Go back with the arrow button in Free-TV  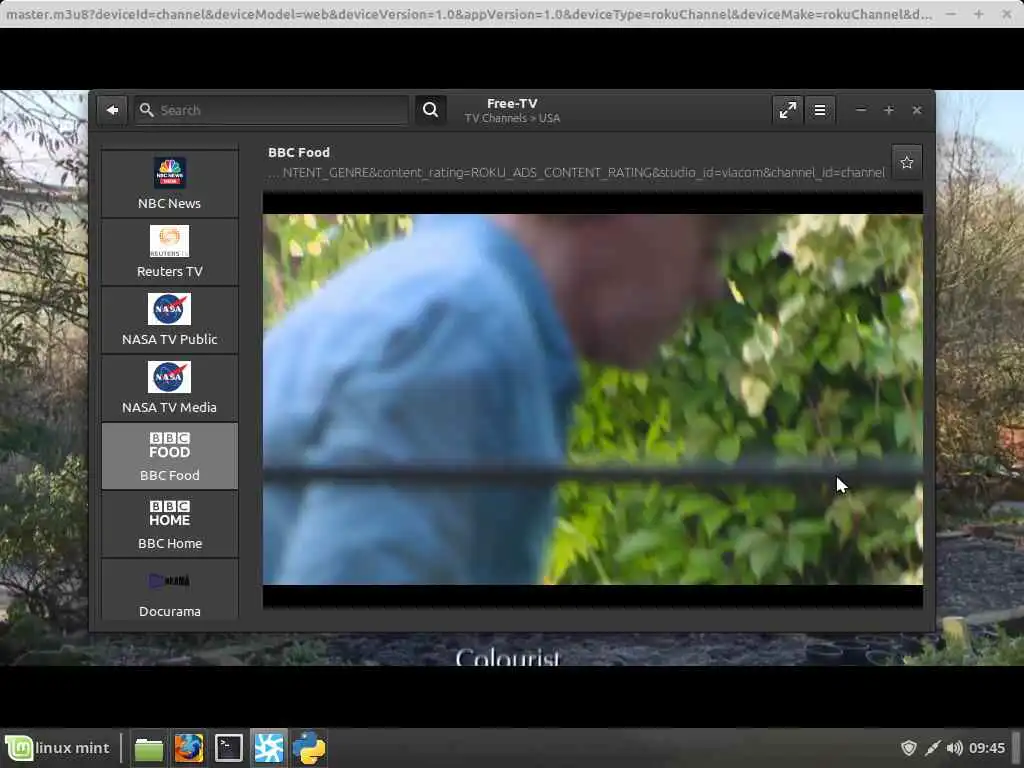coord(112,110)
